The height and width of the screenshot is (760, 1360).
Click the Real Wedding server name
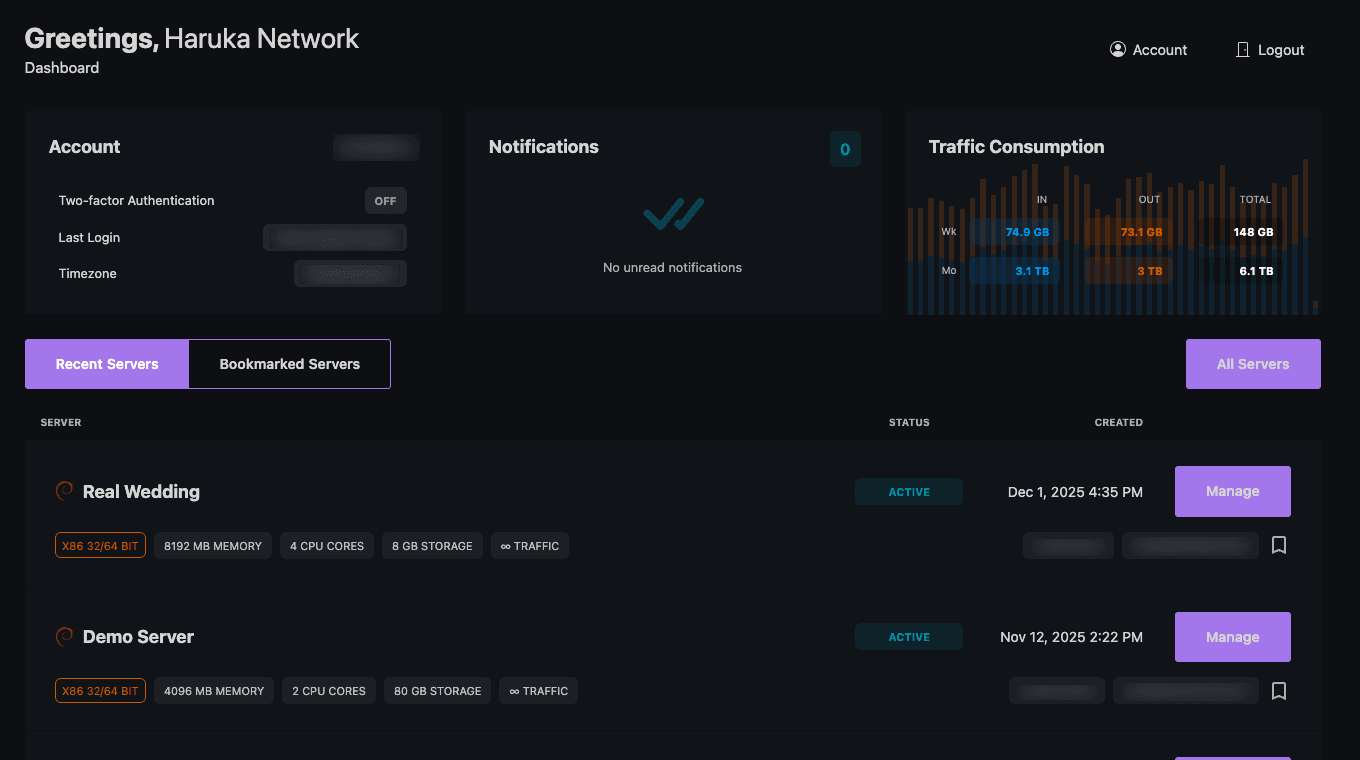point(141,491)
